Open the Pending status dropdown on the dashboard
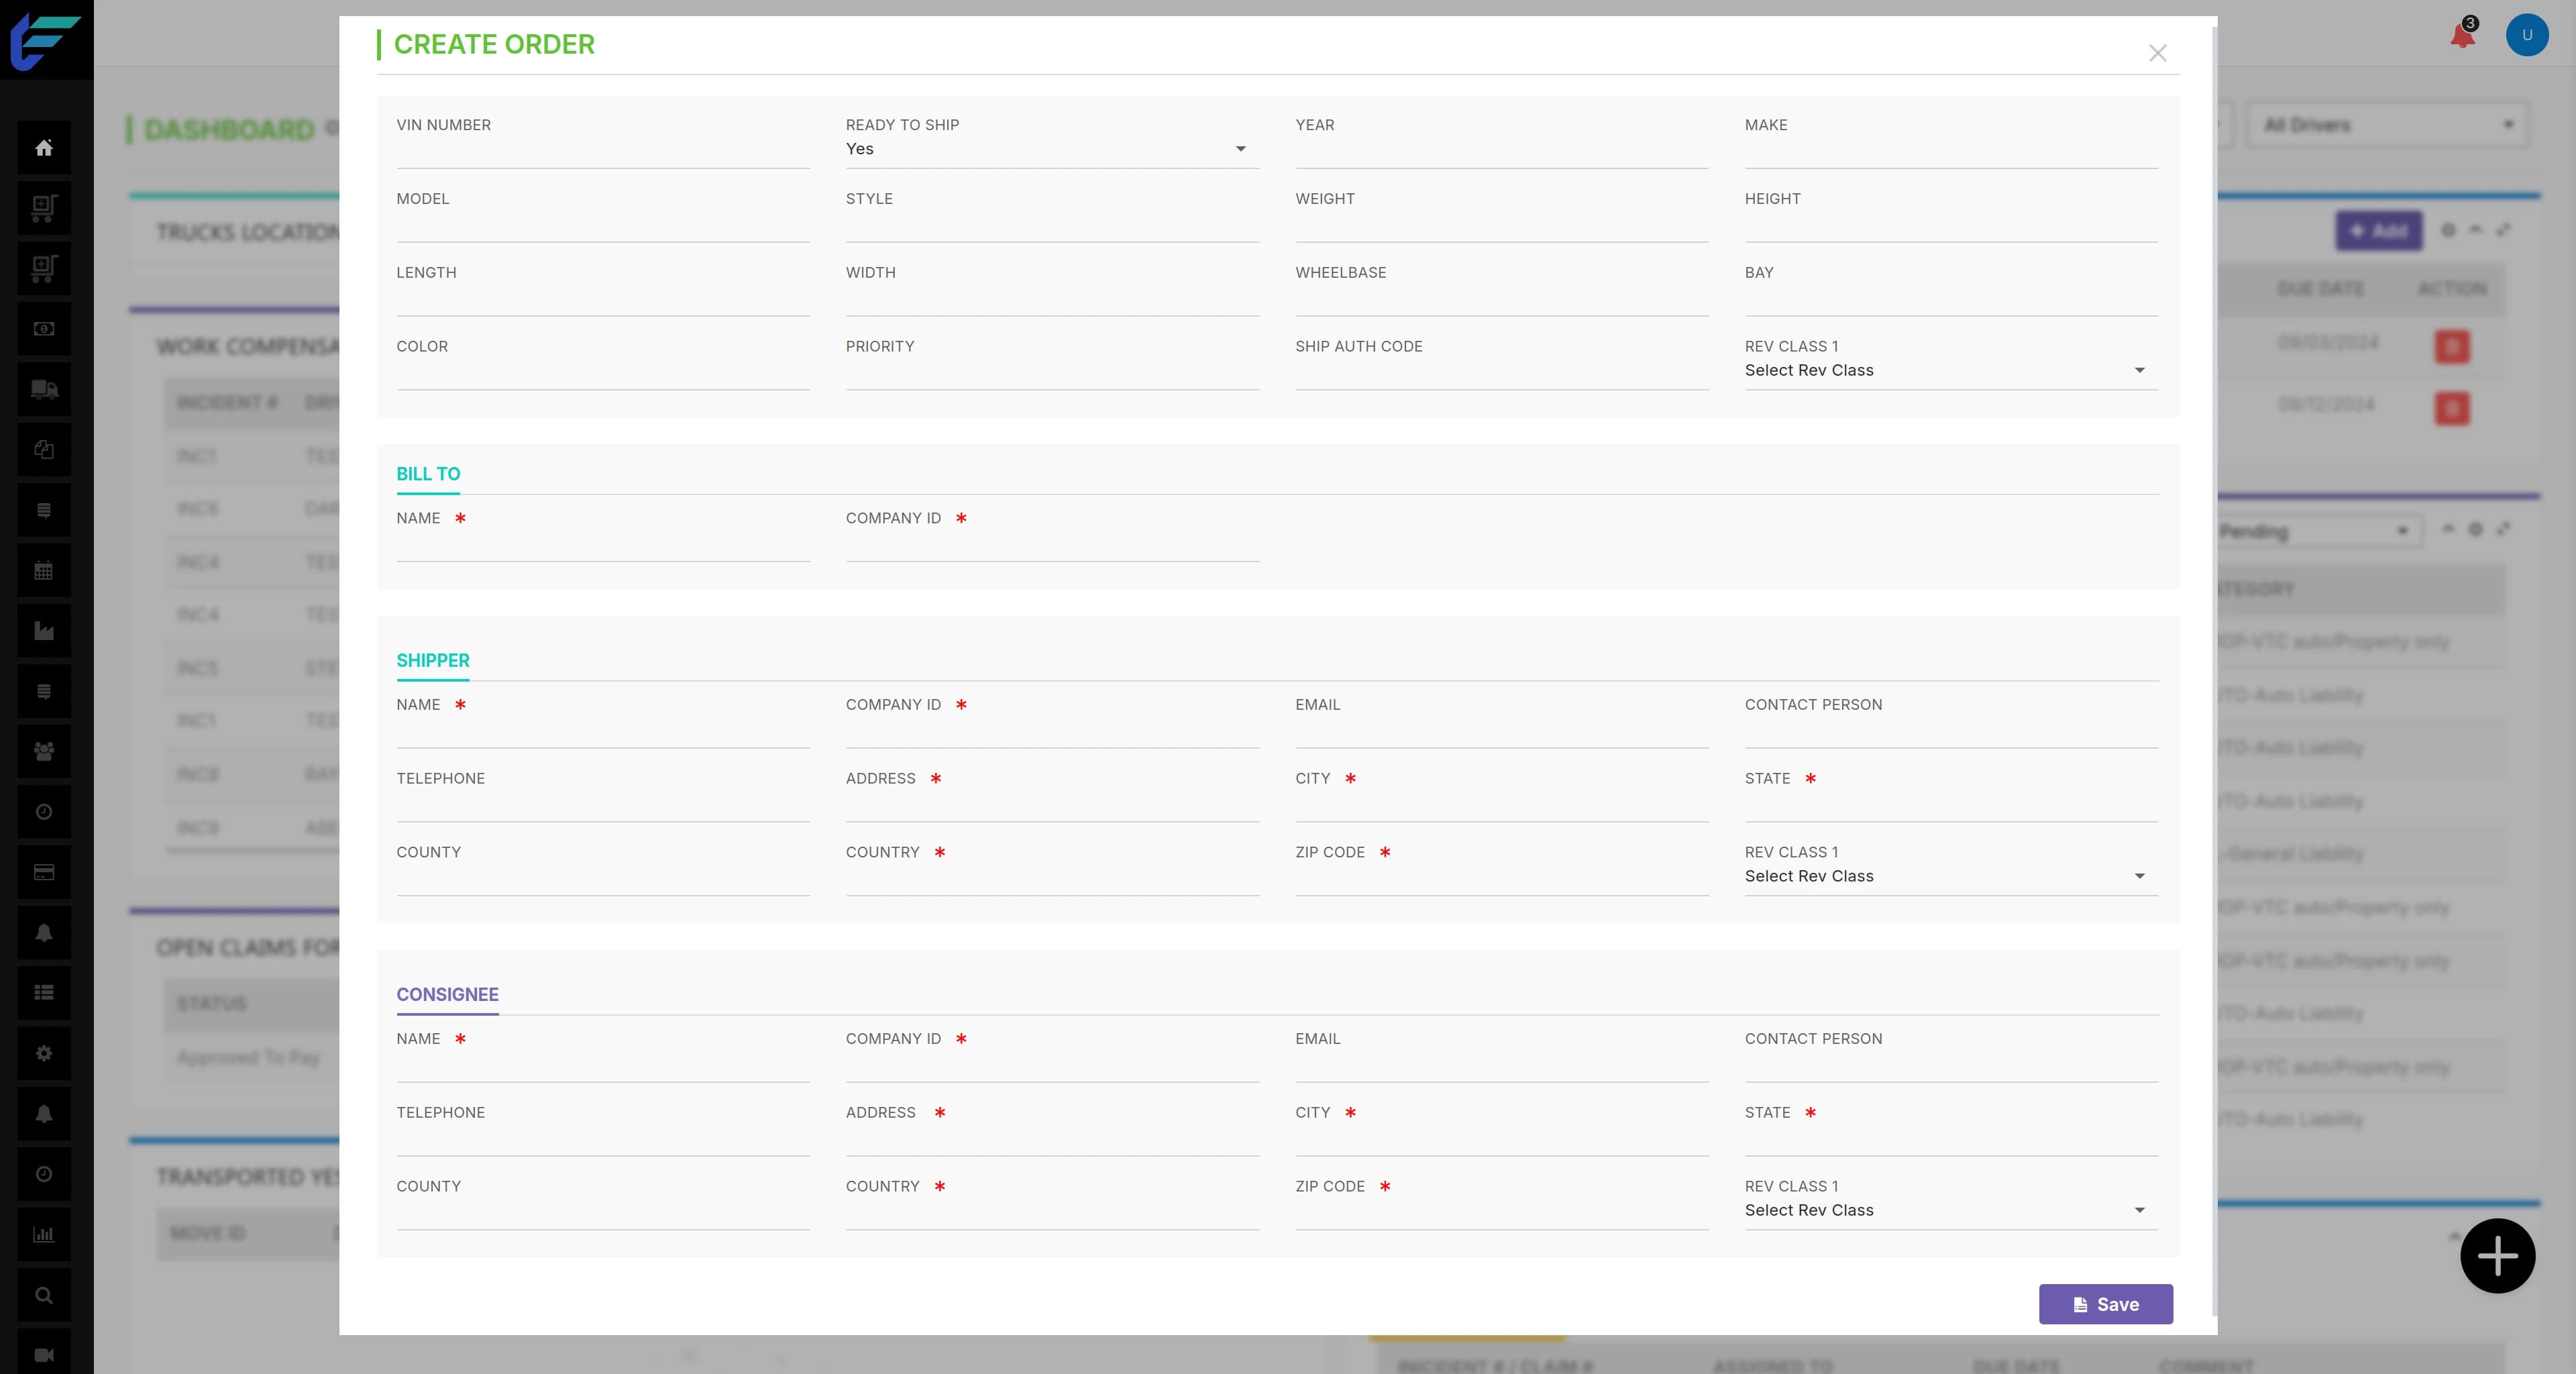This screenshot has width=2576, height=1374. 2319,531
